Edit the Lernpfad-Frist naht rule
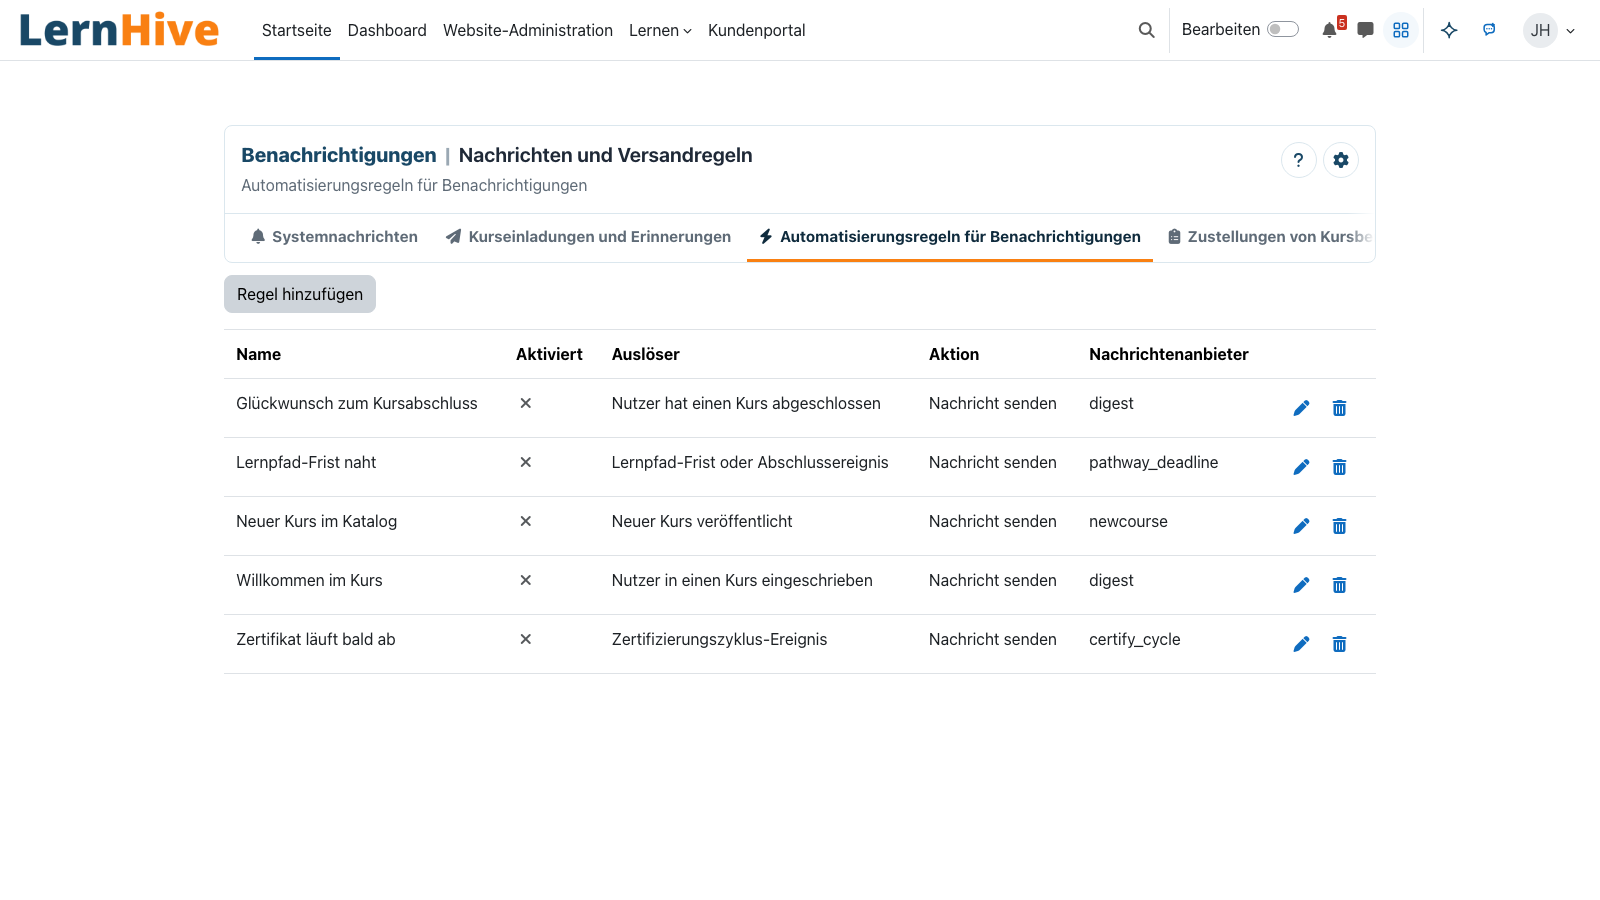Image resolution: width=1600 pixels, height=900 pixels. (1301, 467)
